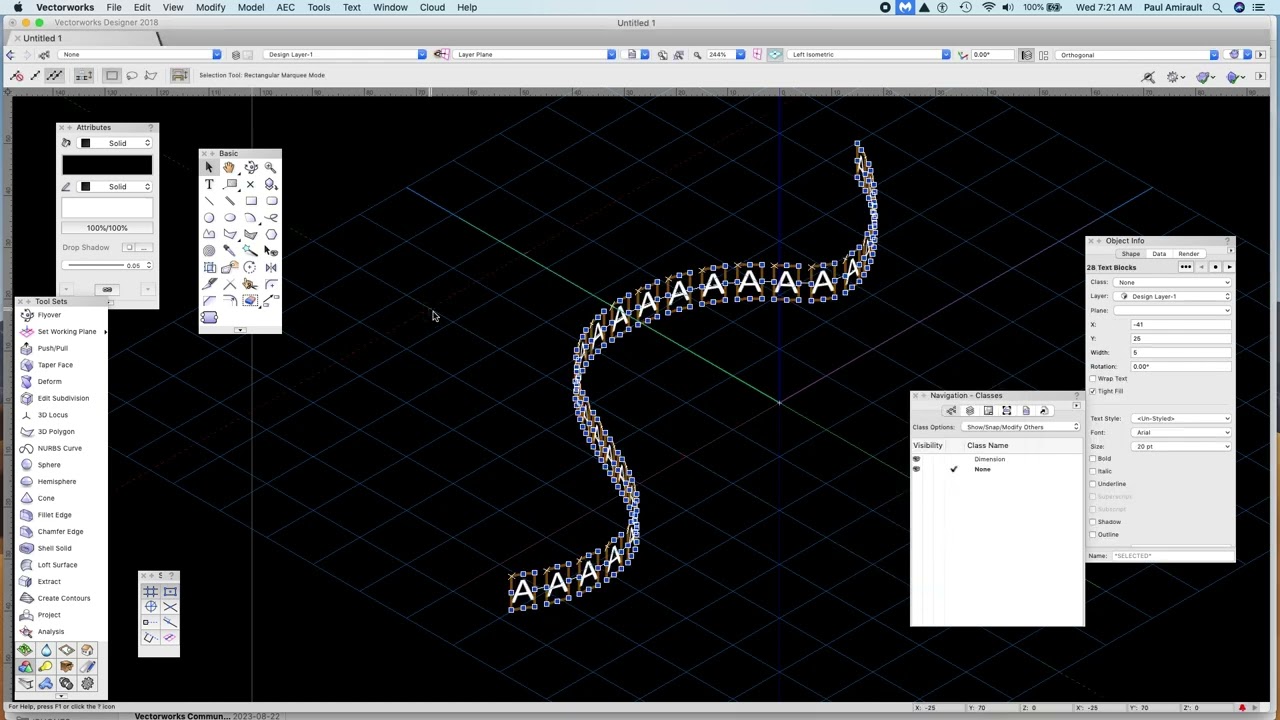Select the Taper Face tool

coord(54,365)
